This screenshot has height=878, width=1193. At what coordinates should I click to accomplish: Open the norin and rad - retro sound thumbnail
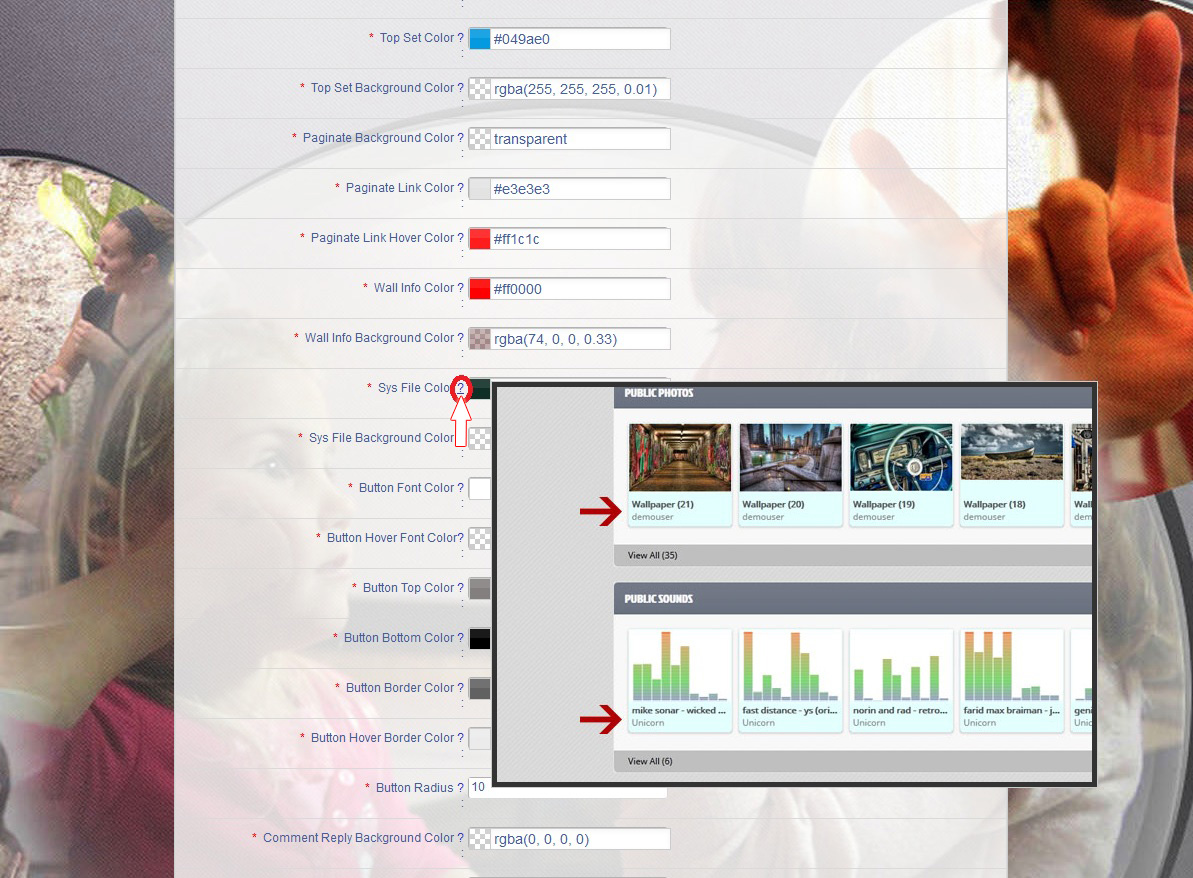tap(901, 665)
